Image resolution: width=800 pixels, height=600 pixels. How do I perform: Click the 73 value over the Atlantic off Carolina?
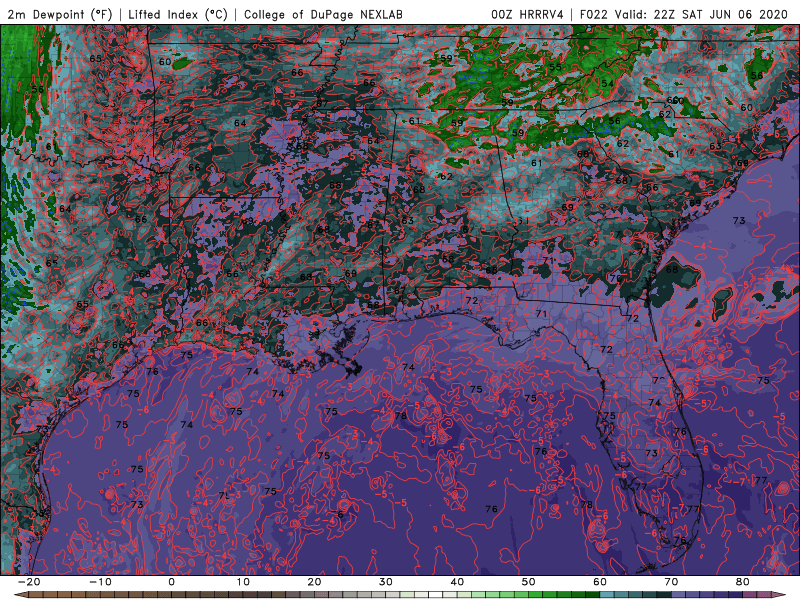point(739,220)
